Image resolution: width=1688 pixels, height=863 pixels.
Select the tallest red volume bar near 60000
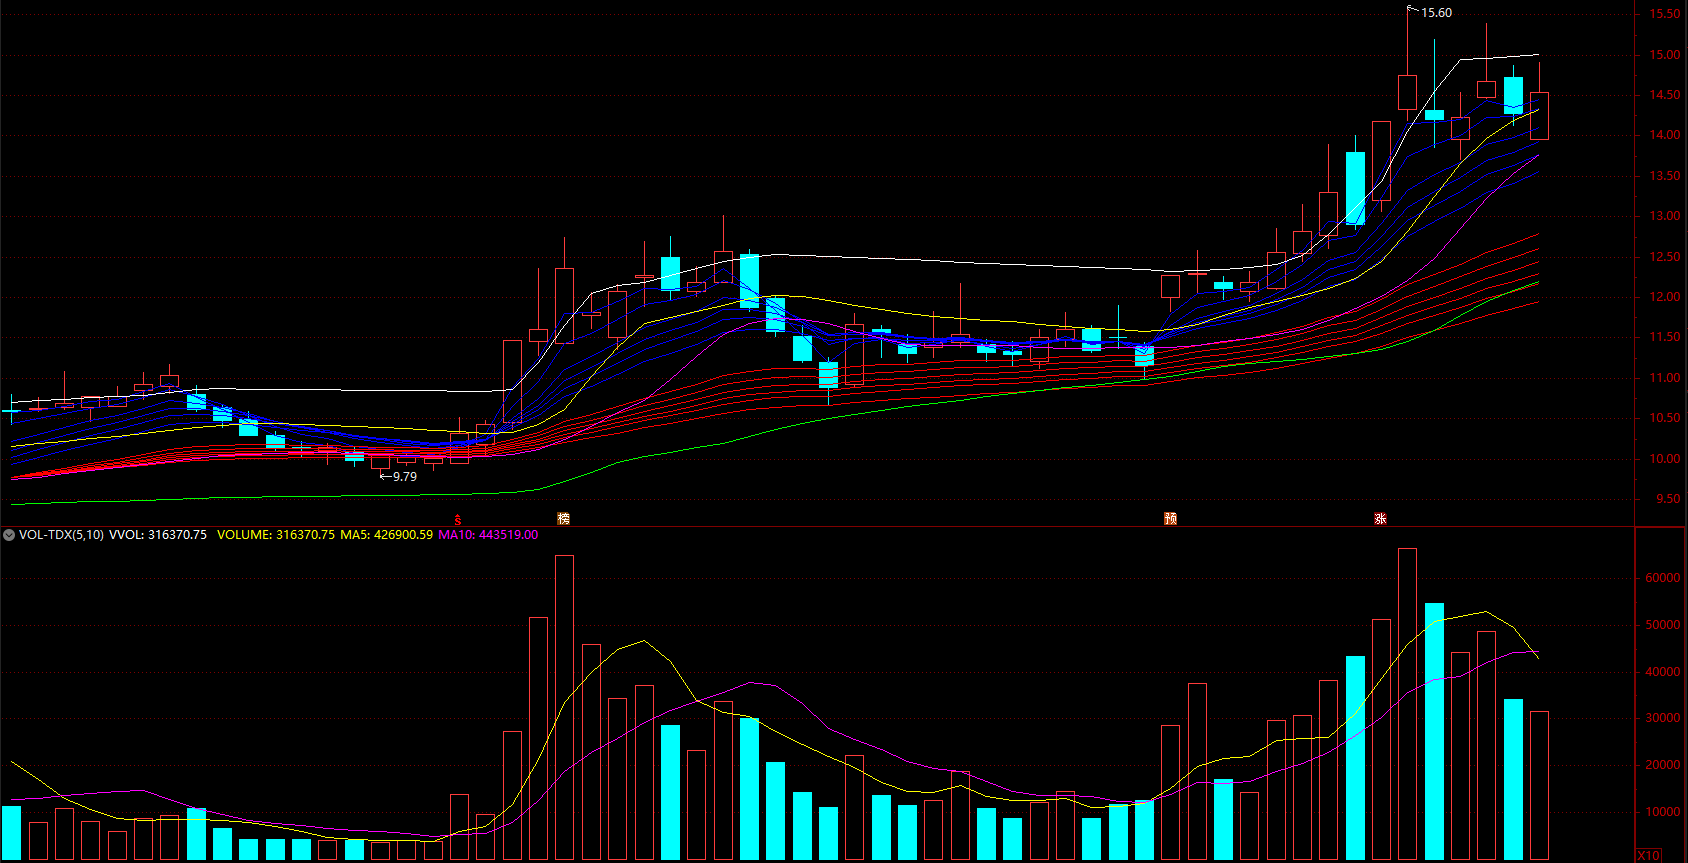coord(1407,704)
